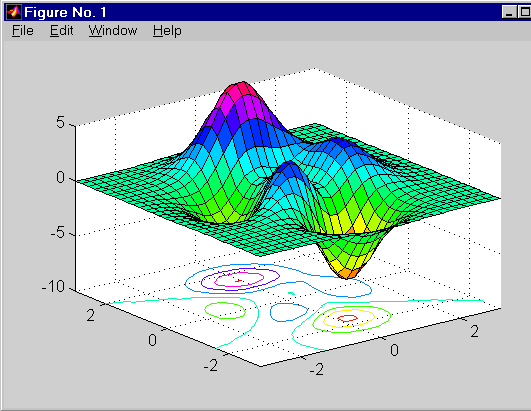
Task: Open the Help menu
Action: pyautogui.click(x=167, y=31)
